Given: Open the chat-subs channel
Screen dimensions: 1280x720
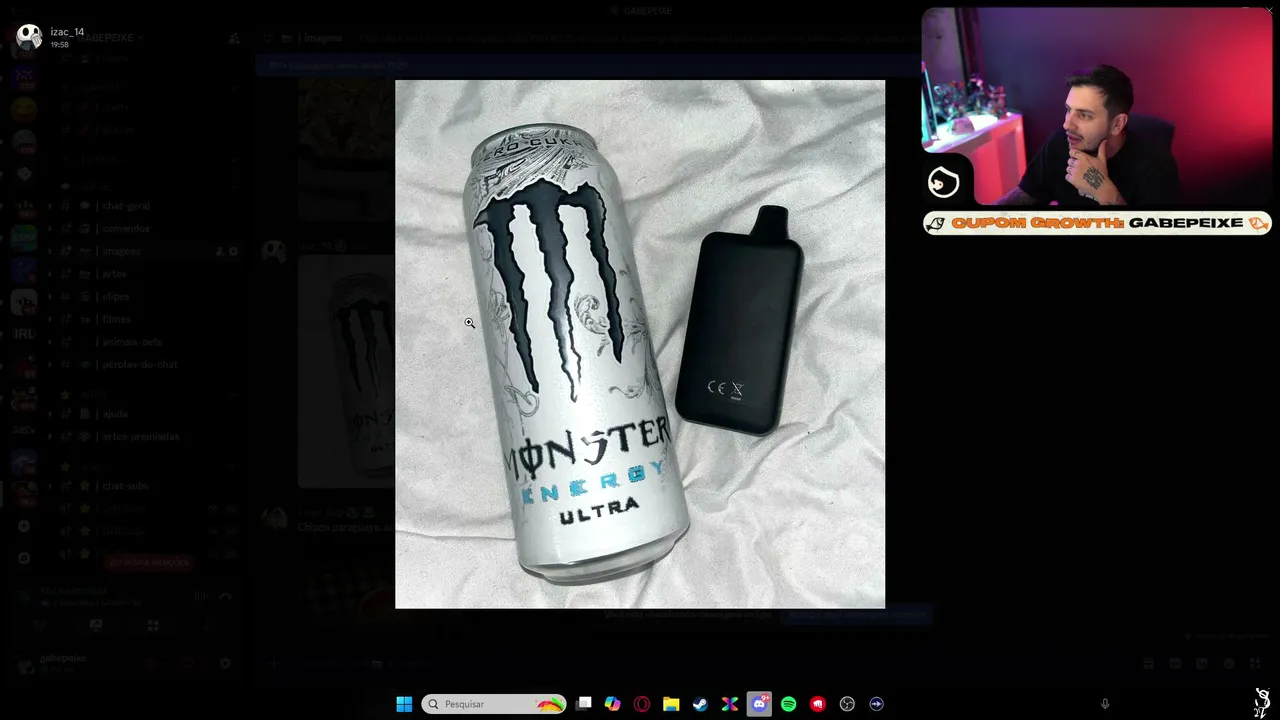Looking at the screenshot, I should tap(124, 486).
